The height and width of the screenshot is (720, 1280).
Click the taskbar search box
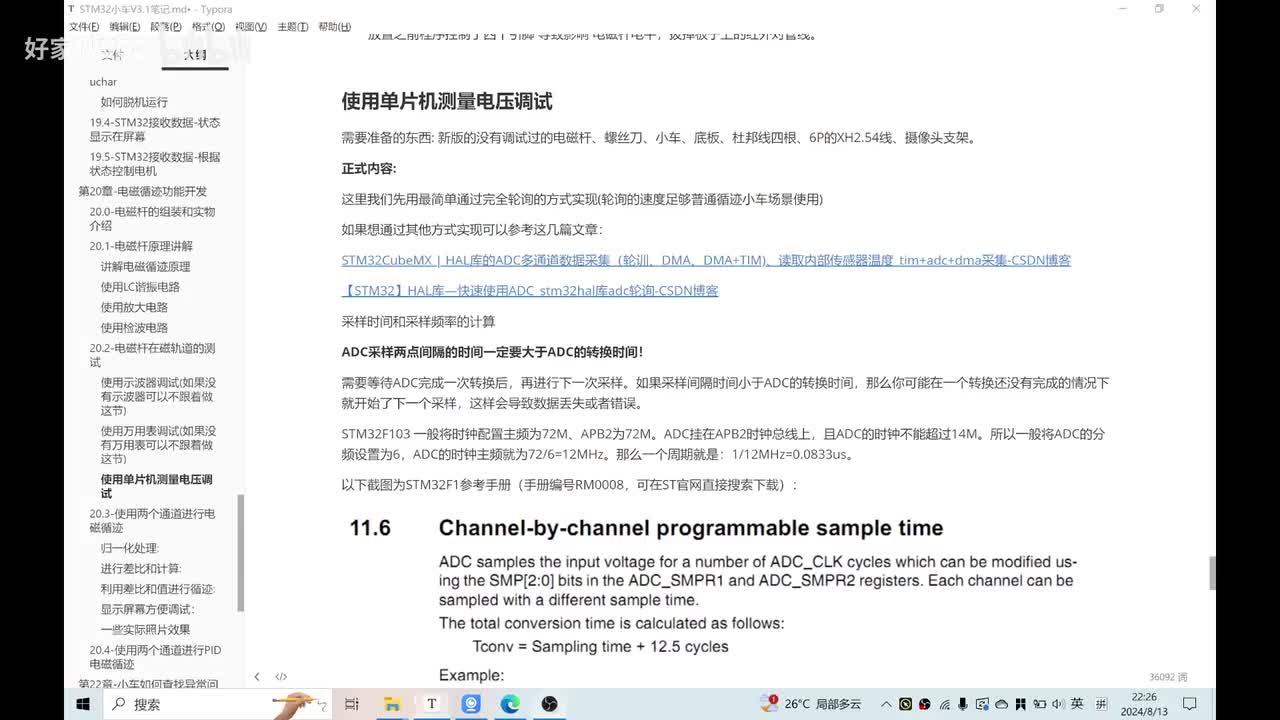point(220,704)
